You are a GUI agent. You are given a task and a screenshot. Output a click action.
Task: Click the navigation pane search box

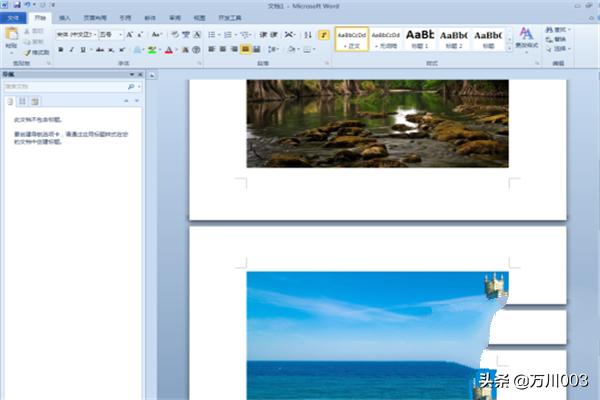(x=66, y=87)
